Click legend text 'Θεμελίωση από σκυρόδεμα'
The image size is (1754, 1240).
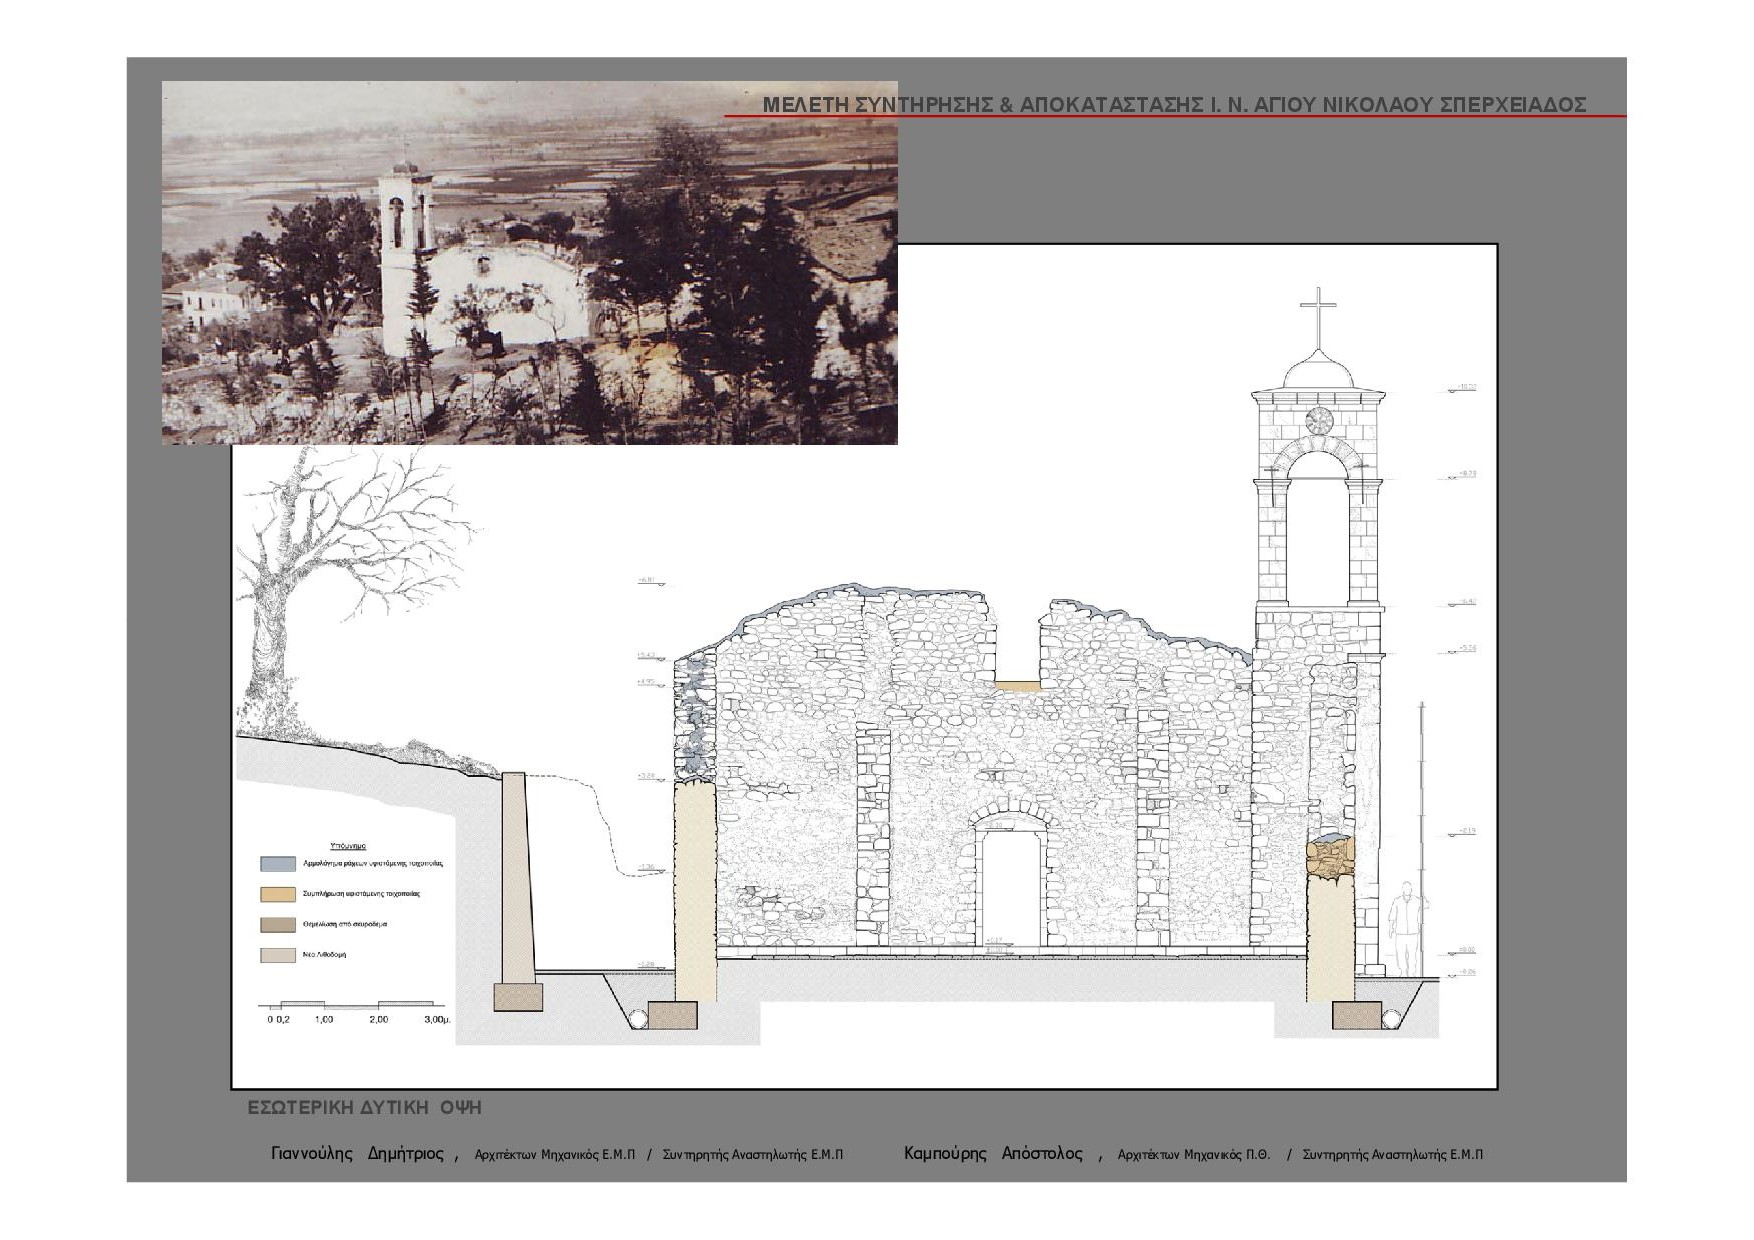(x=345, y=925)
